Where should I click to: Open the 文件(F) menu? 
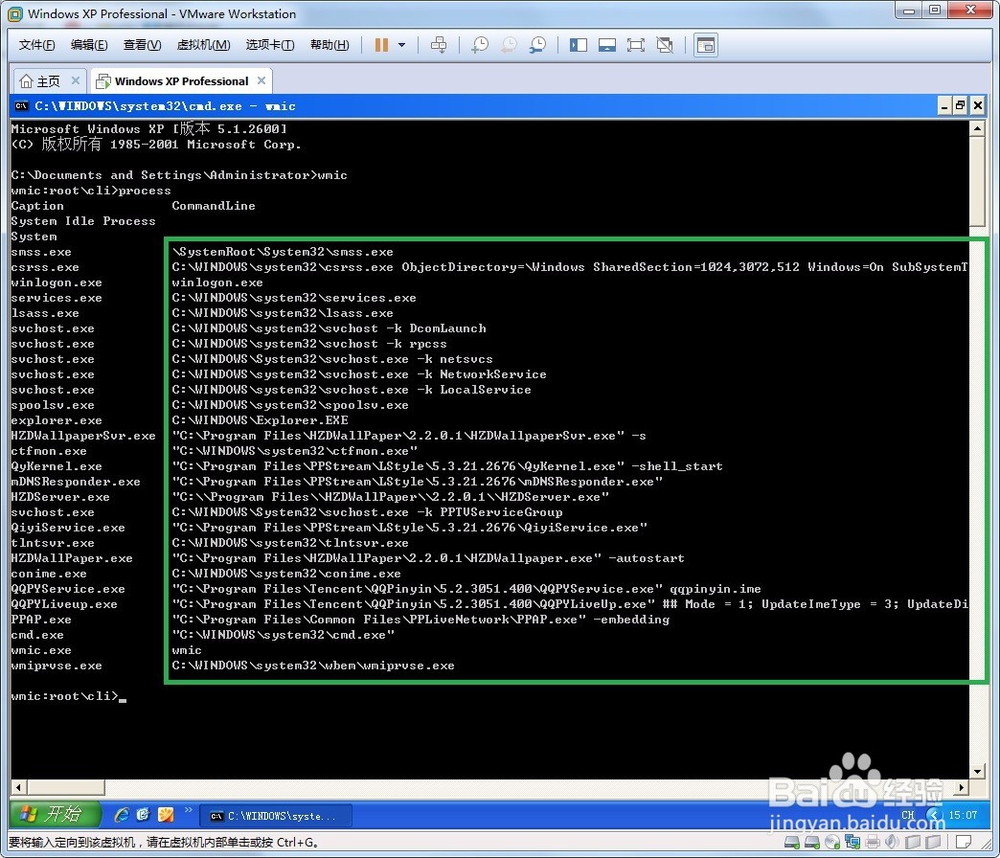36,45
